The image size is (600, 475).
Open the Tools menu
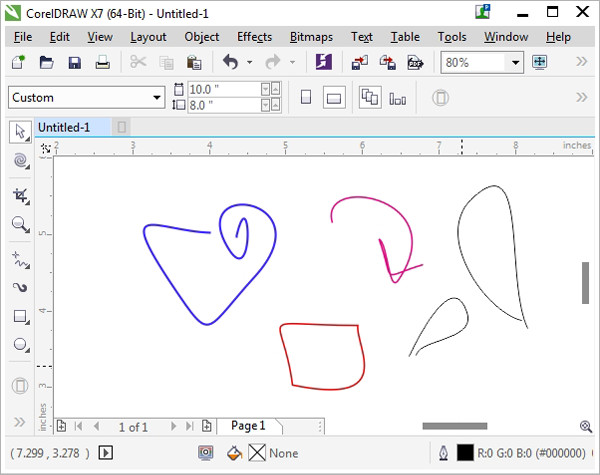click(452, 37)
